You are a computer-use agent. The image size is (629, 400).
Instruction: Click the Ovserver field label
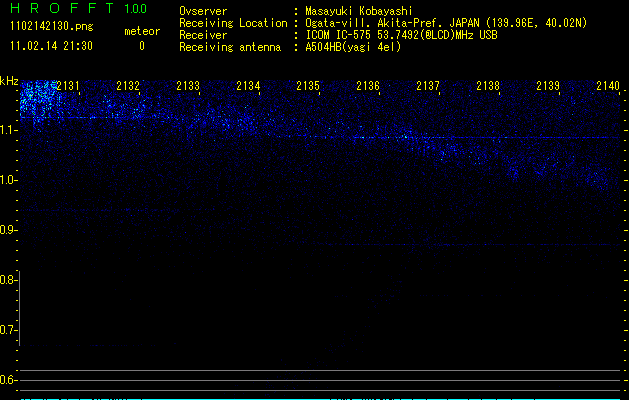[x=203, y=11]
